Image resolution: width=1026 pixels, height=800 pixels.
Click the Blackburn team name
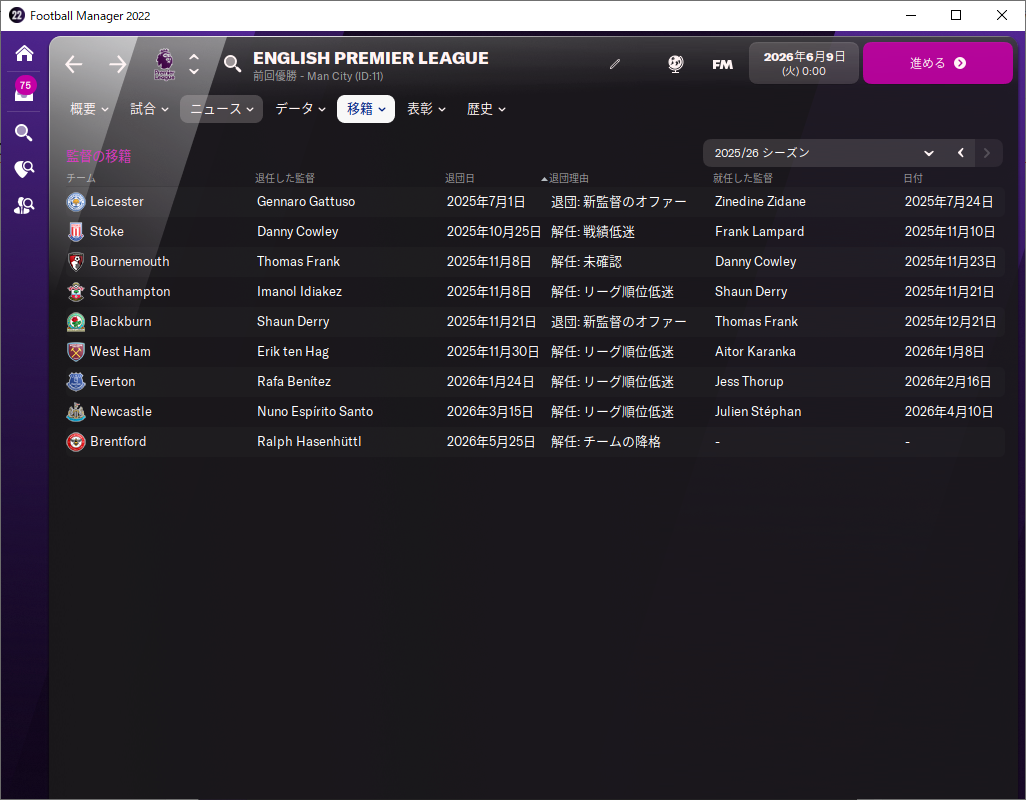[120, 322]
